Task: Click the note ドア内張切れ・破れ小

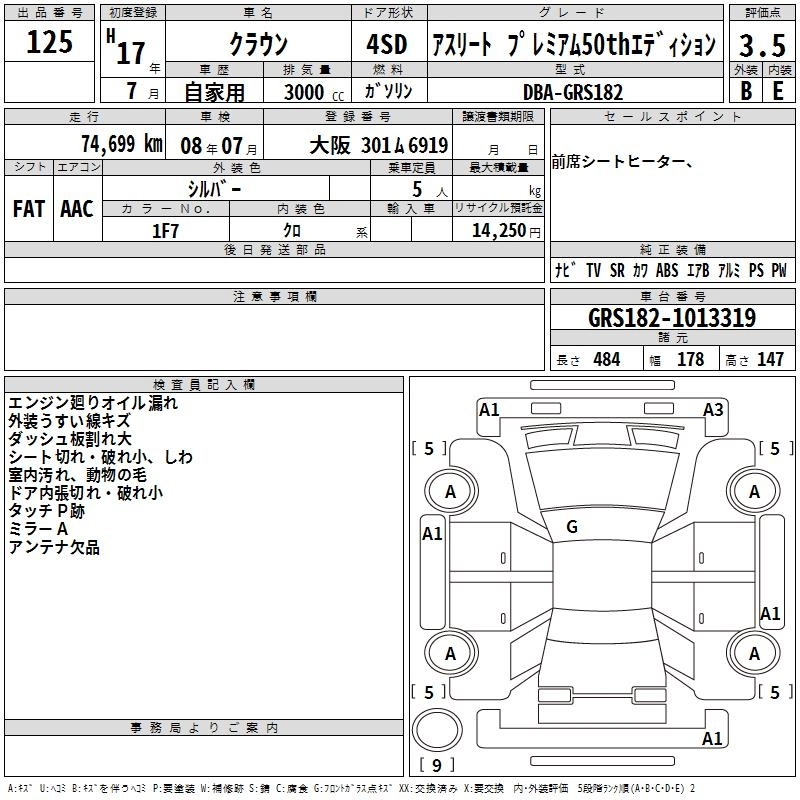Action: click(x=86, y=492)
